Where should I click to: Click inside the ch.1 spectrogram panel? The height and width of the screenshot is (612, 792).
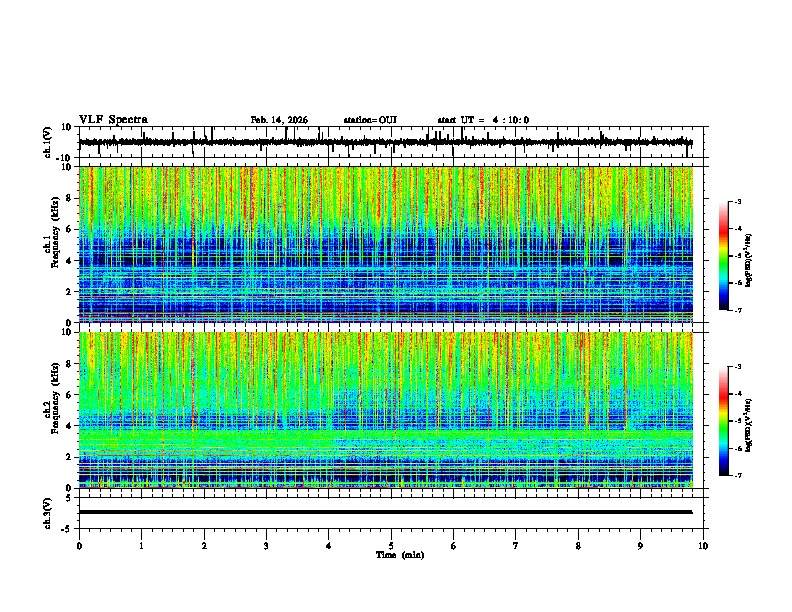click(386, 244)
